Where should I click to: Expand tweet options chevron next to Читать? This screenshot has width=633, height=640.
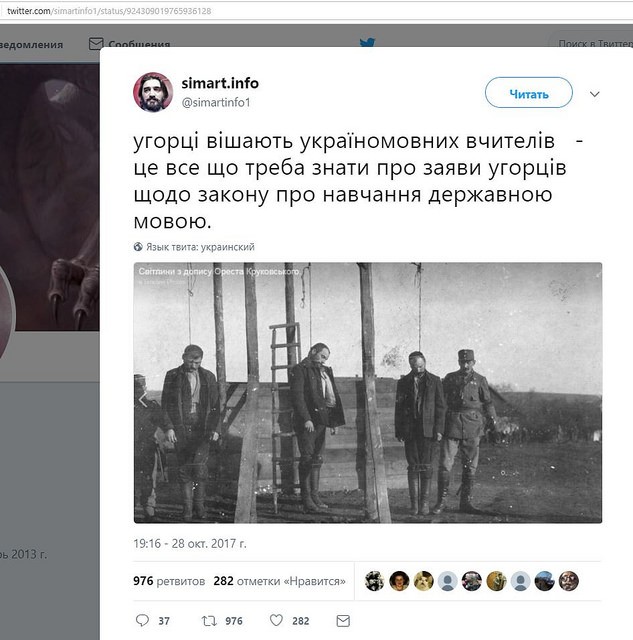[595, 94]
